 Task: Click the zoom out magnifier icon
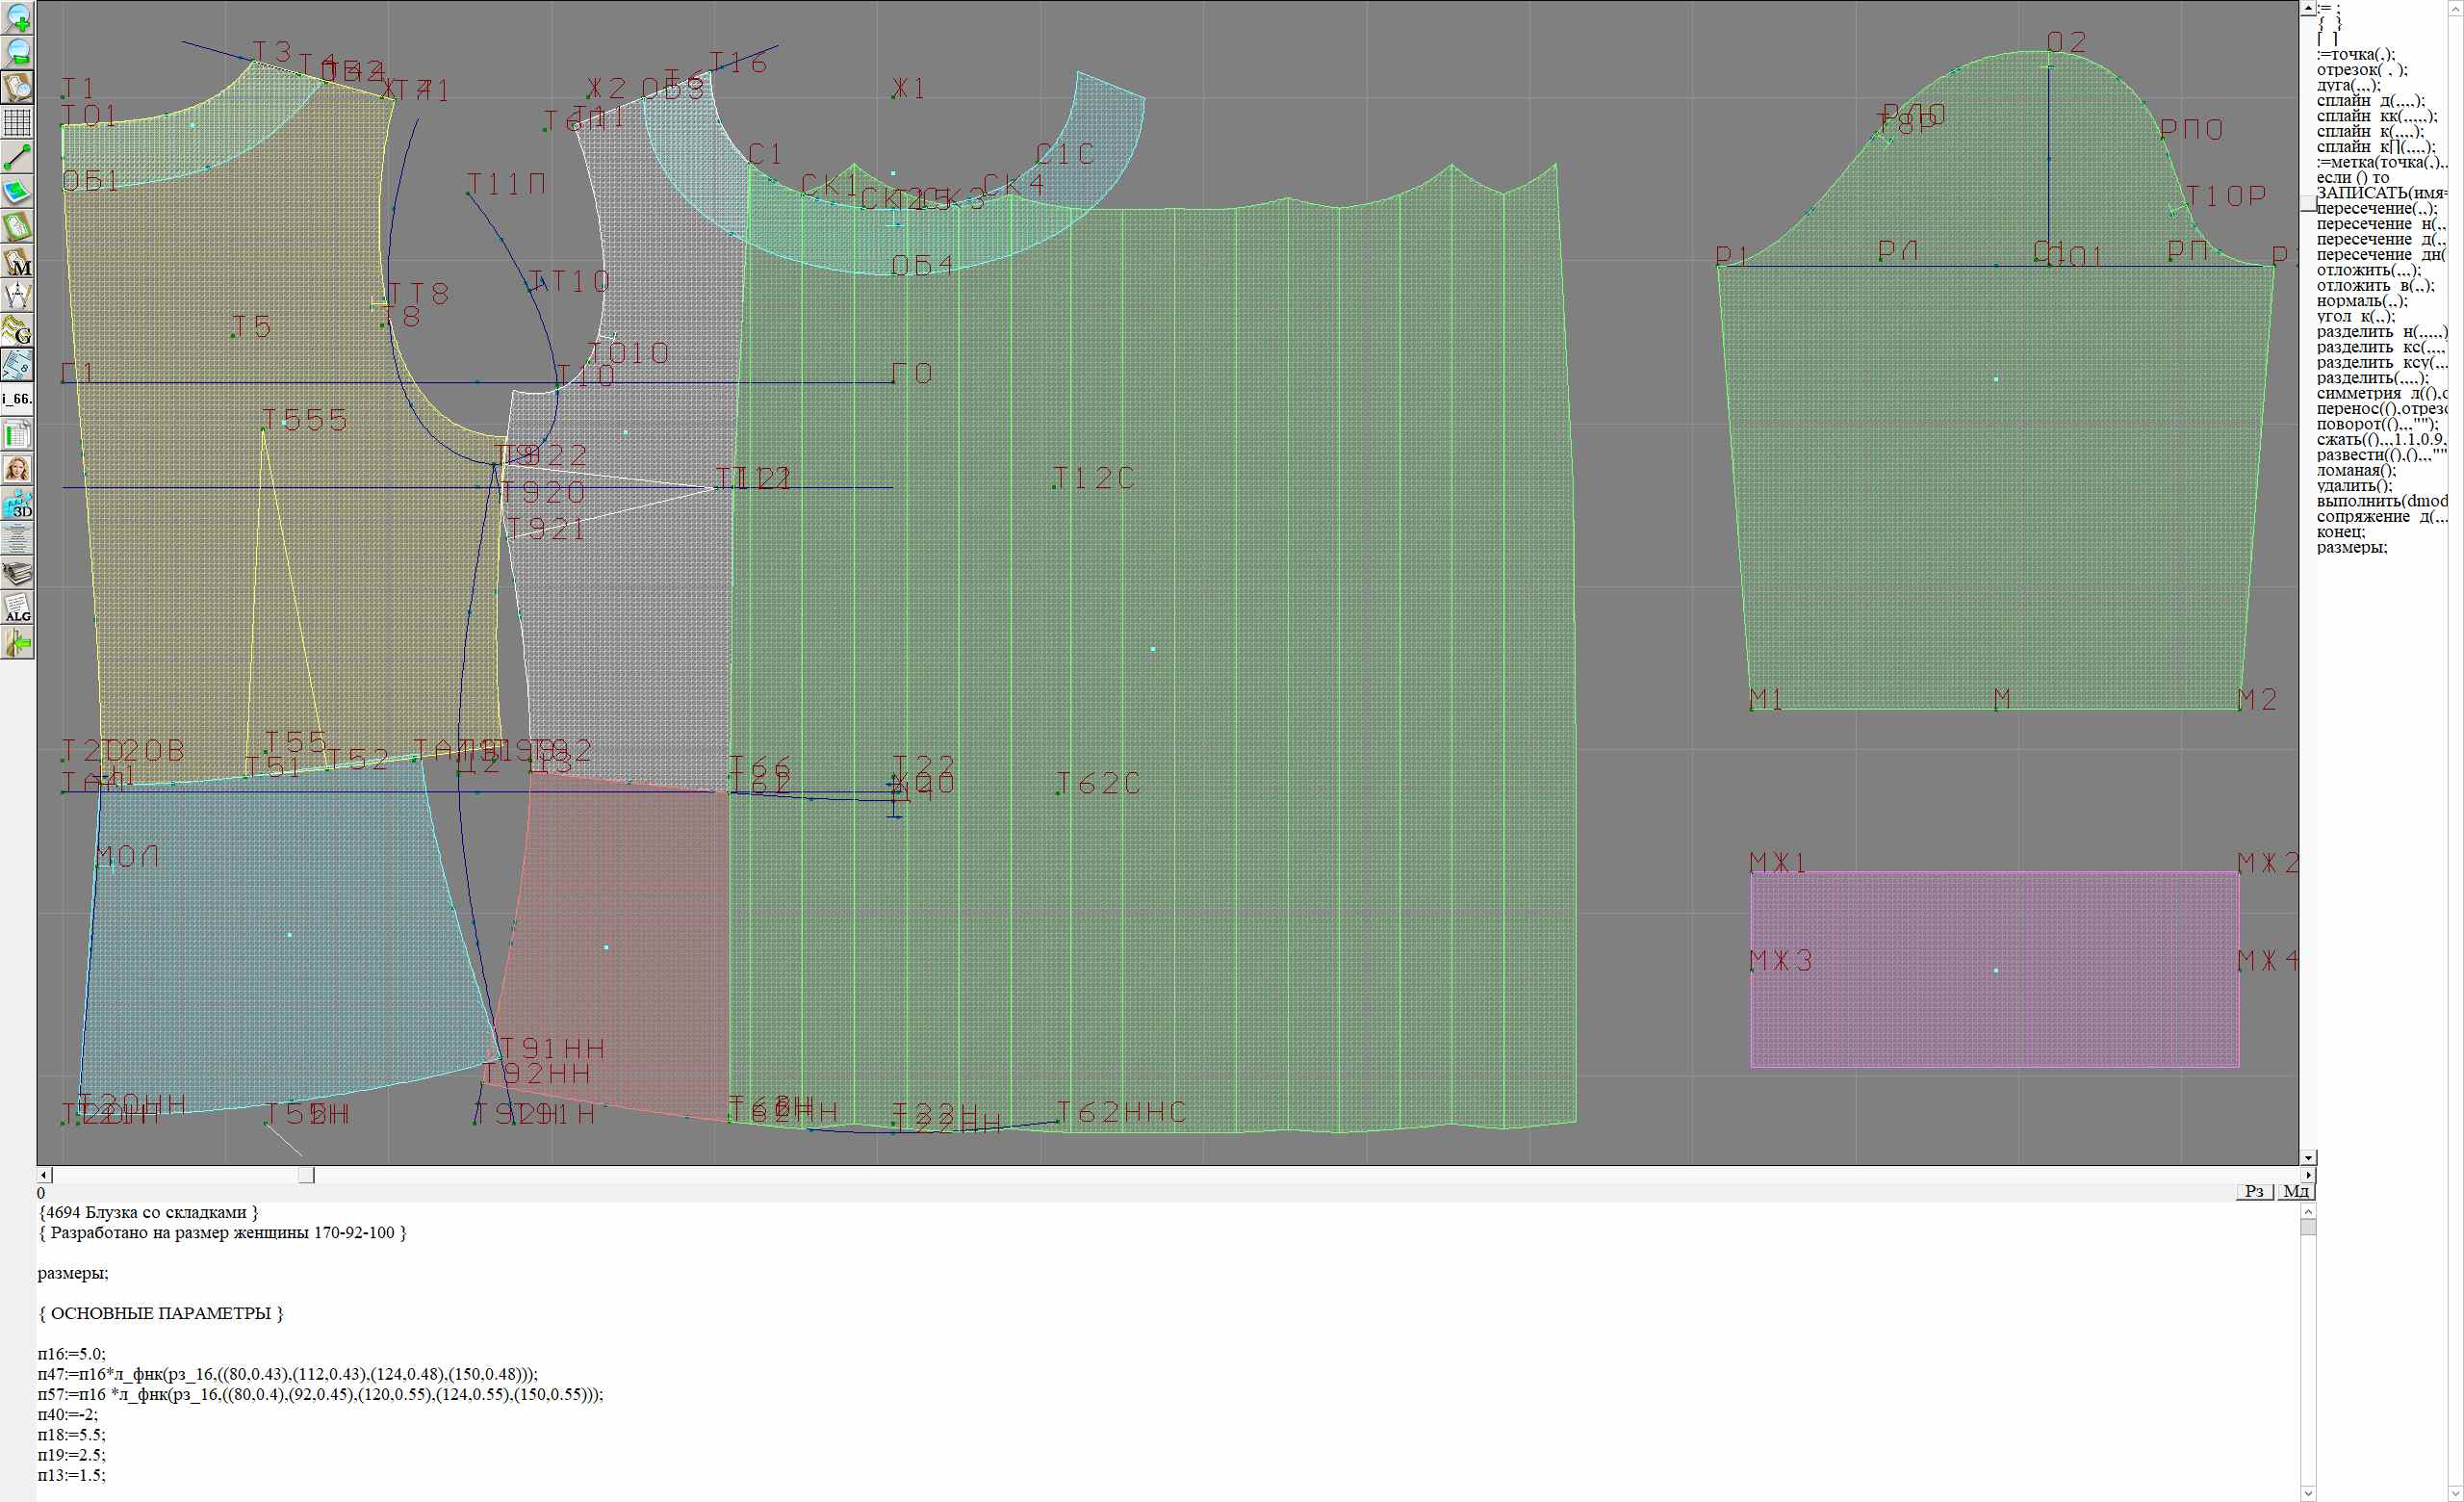point(17,52)
